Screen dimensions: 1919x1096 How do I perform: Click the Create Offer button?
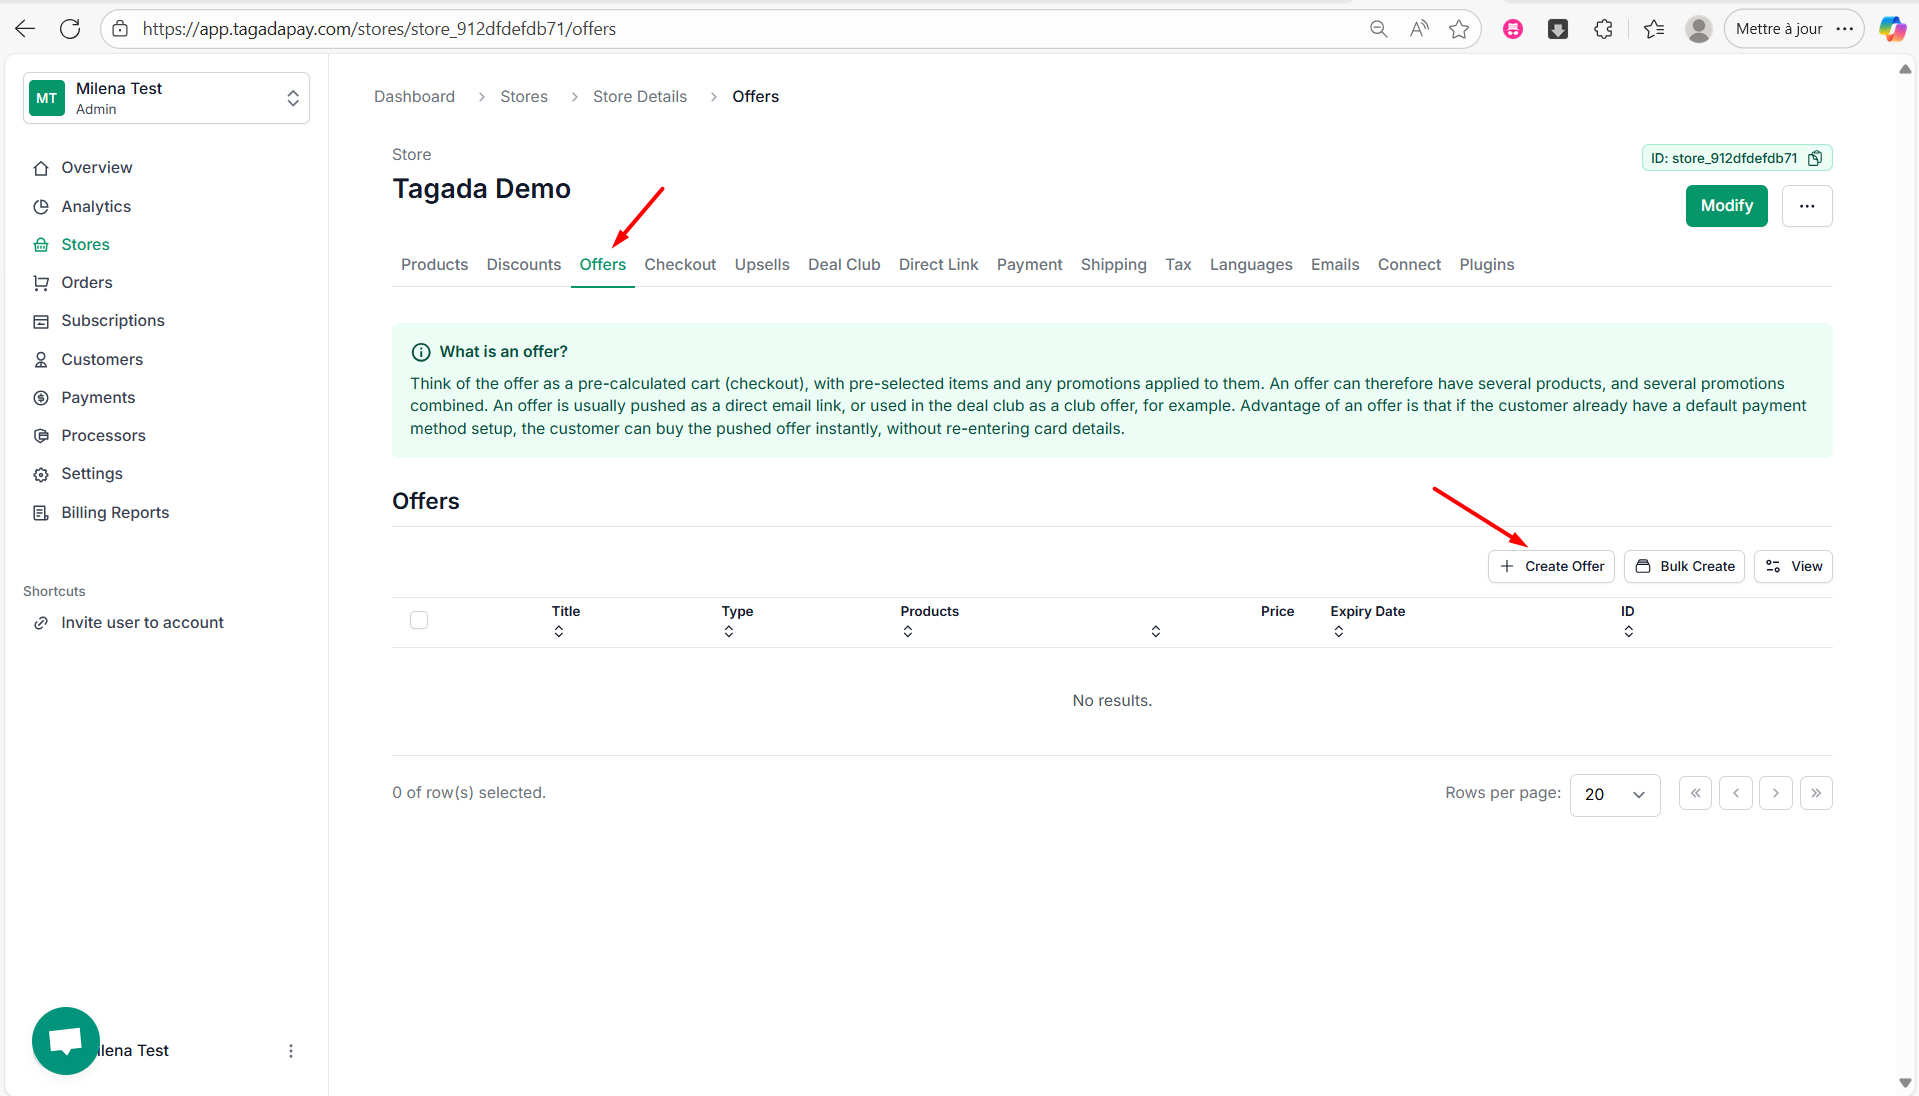coord(1551,566)
